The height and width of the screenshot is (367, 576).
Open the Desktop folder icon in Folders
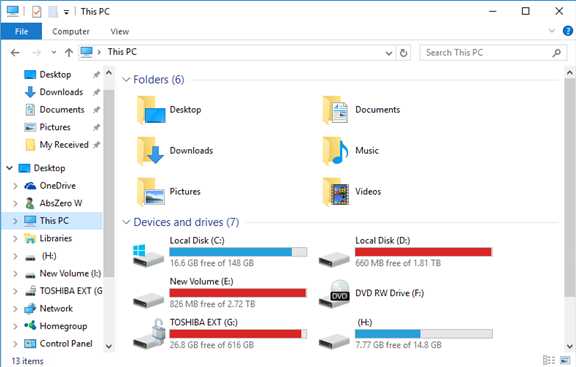tap(151, 110)
